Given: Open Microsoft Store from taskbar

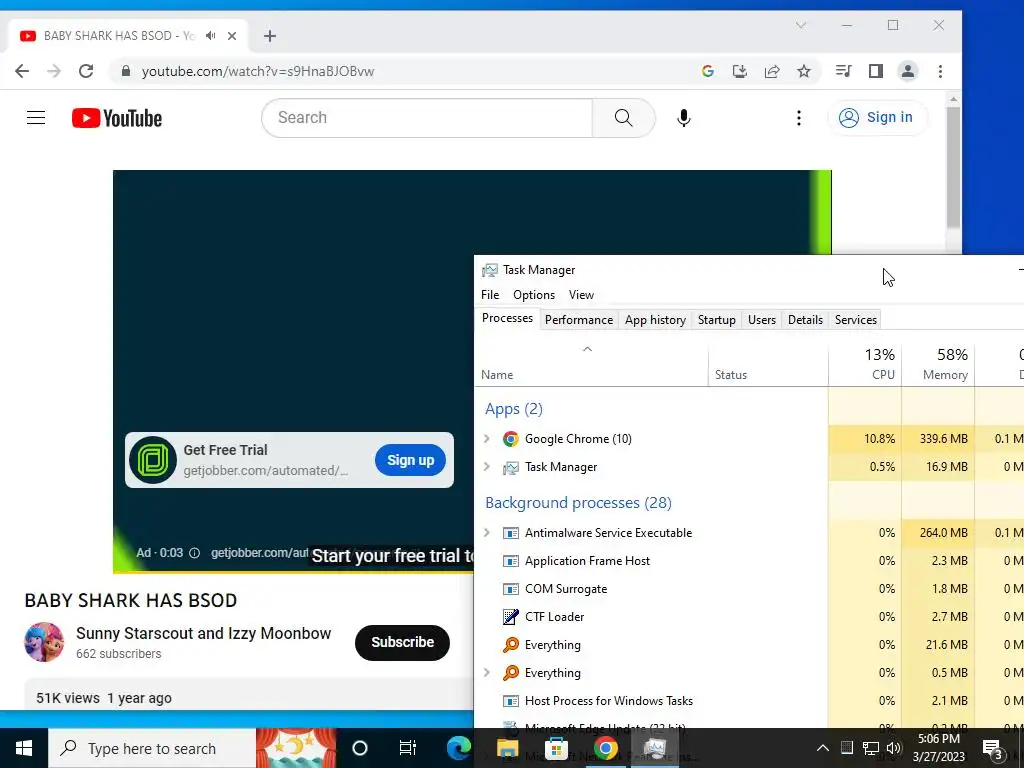Looking at the screenshot, I should click(556, 748).
